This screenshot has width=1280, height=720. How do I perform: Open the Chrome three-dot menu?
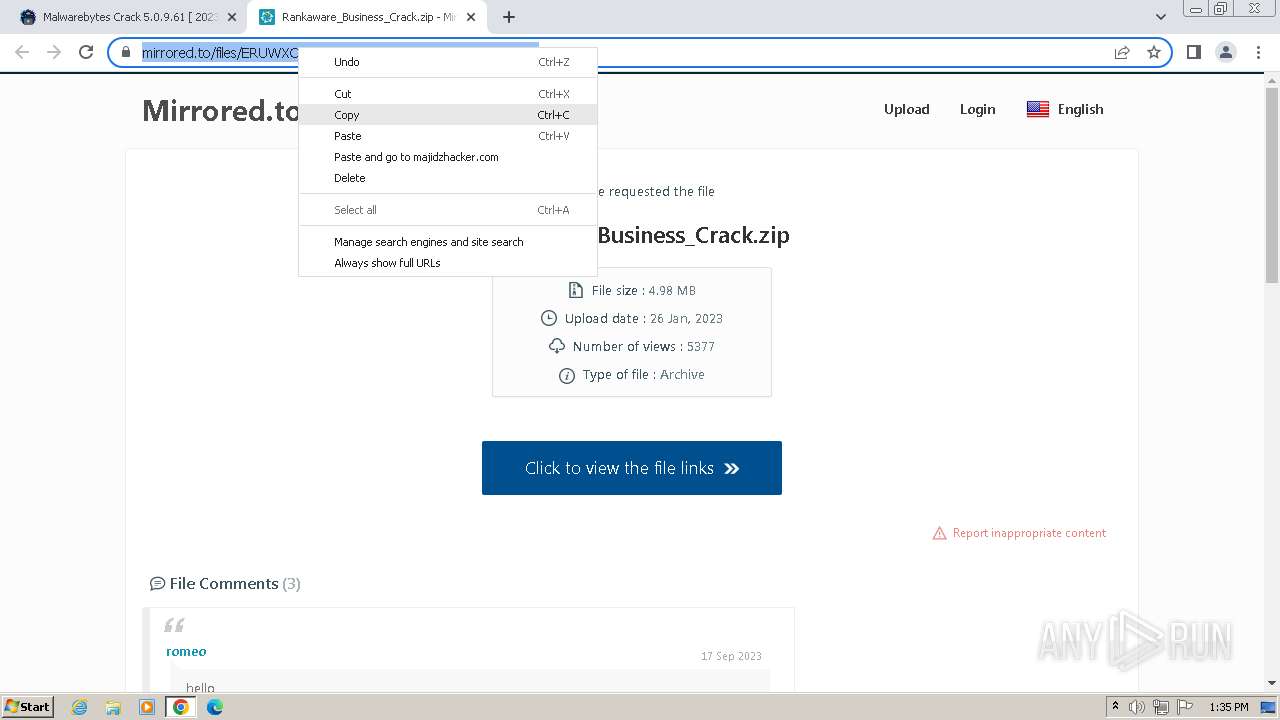click(1258, 52)
